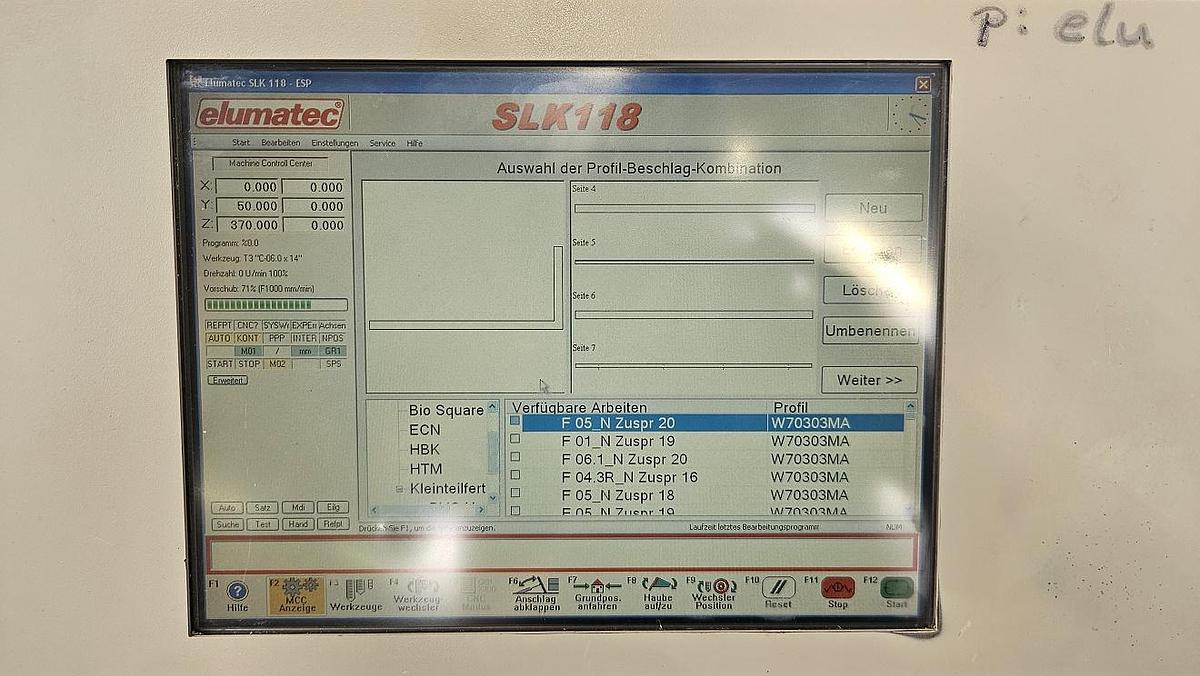Click the REFPT status cell
1200x676 pixels.
[x=219, y=325]
